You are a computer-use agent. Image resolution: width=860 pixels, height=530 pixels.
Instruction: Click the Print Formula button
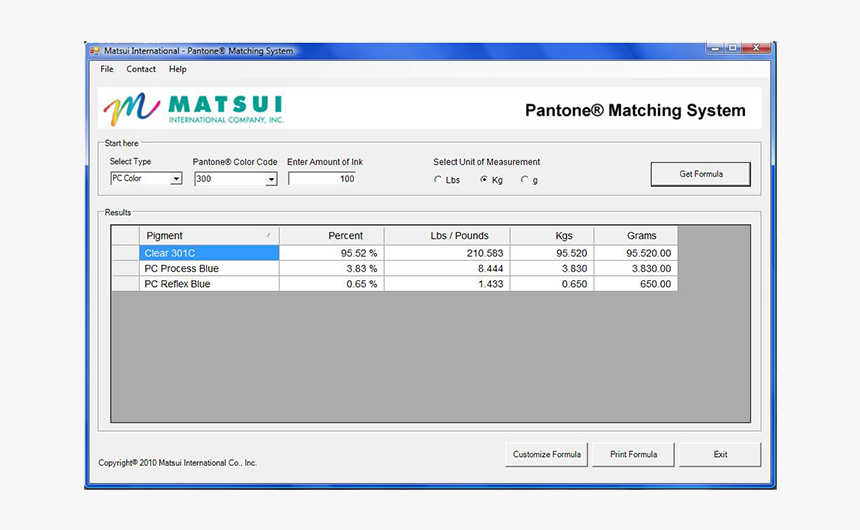(633, 454)
